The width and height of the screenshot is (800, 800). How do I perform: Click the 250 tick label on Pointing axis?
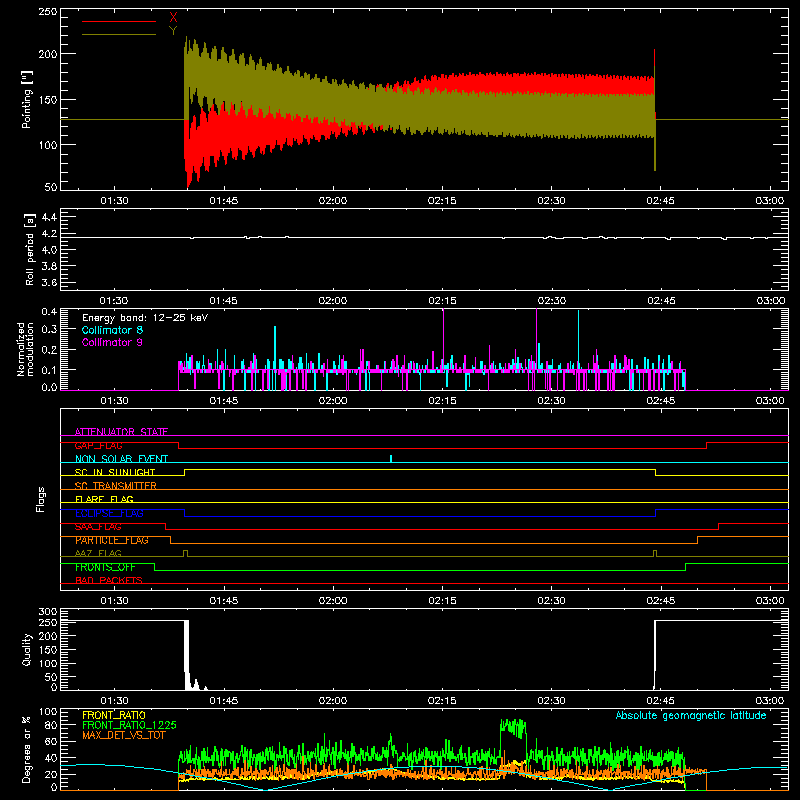point(47,11)
